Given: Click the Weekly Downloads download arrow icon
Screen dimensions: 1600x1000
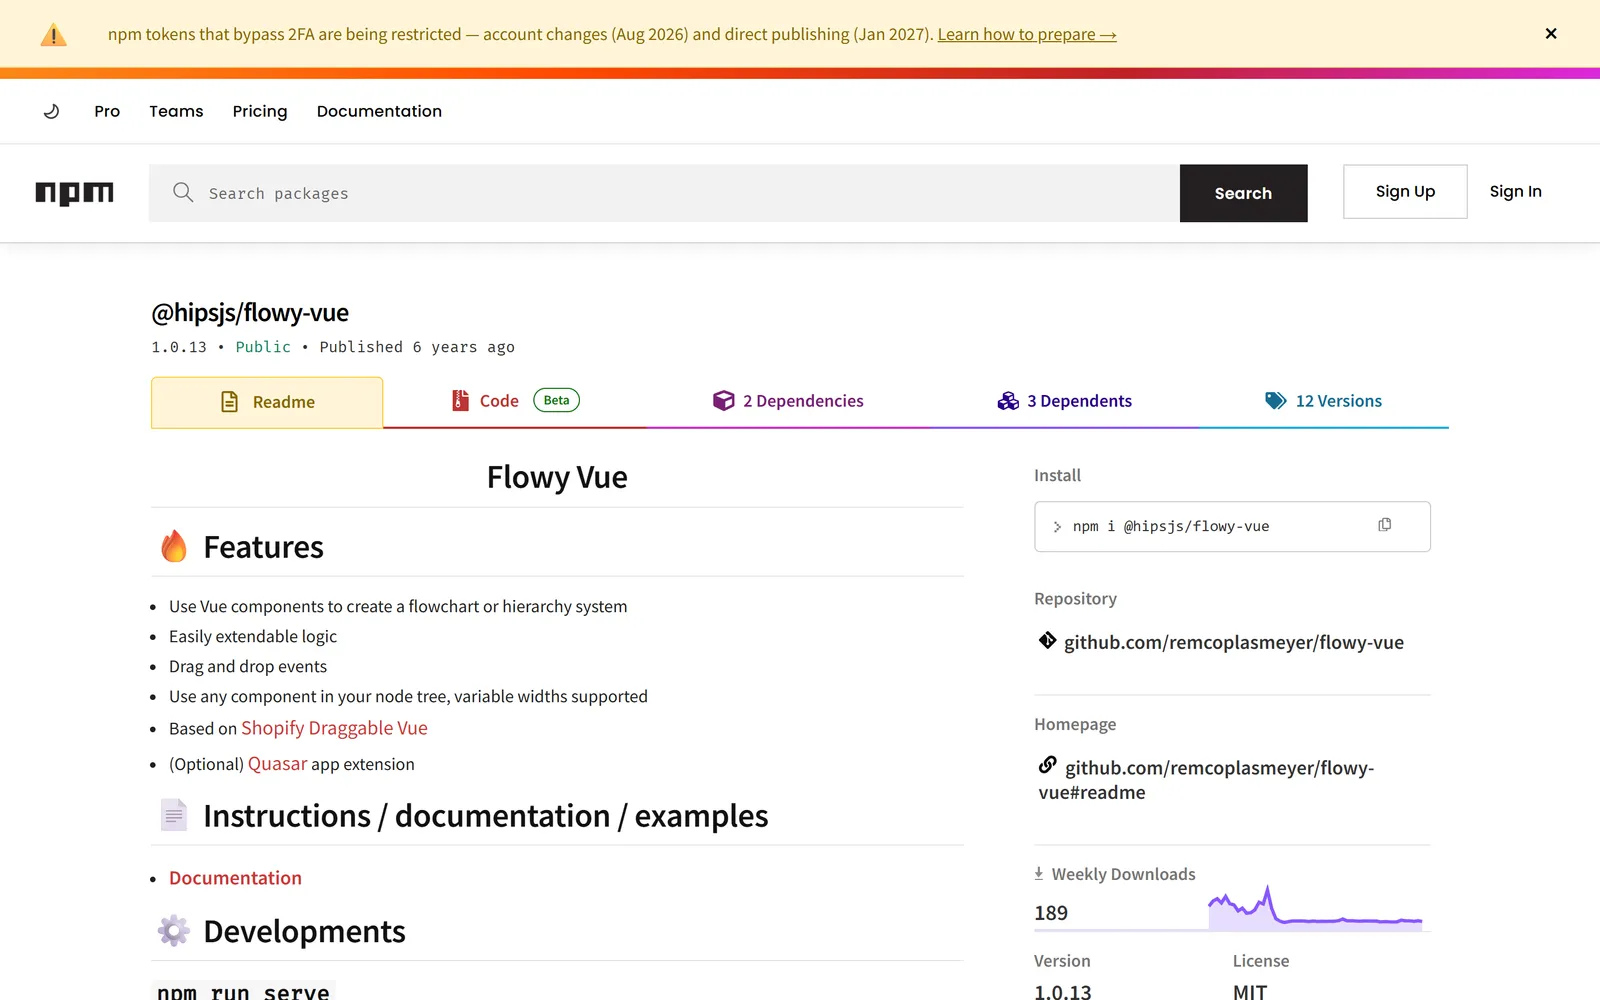Looking at the screenshot, I should click(1039, 874).
